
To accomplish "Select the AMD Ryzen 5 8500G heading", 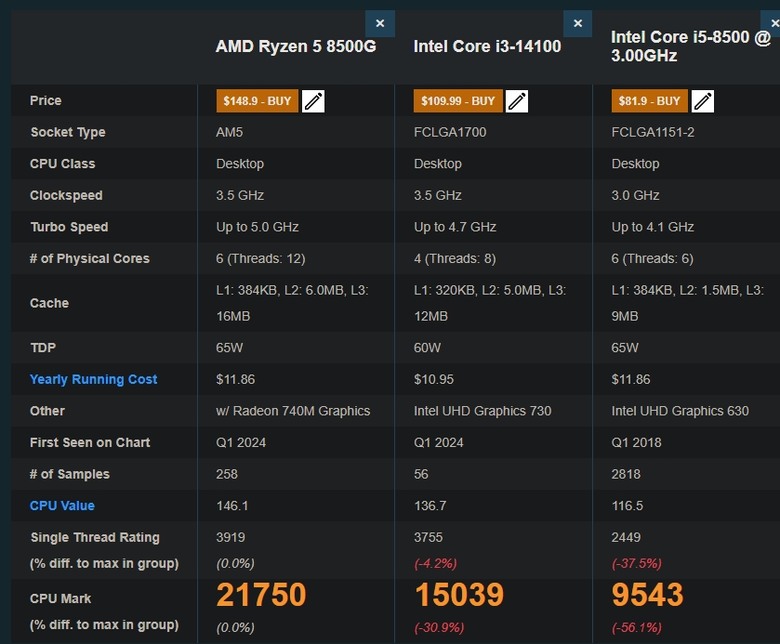I will (296, 46).
